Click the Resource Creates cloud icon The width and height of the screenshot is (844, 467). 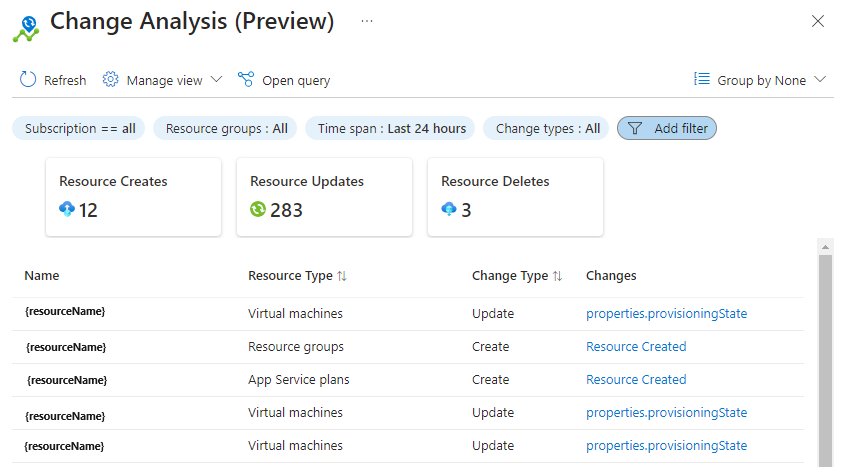[67, 209]
